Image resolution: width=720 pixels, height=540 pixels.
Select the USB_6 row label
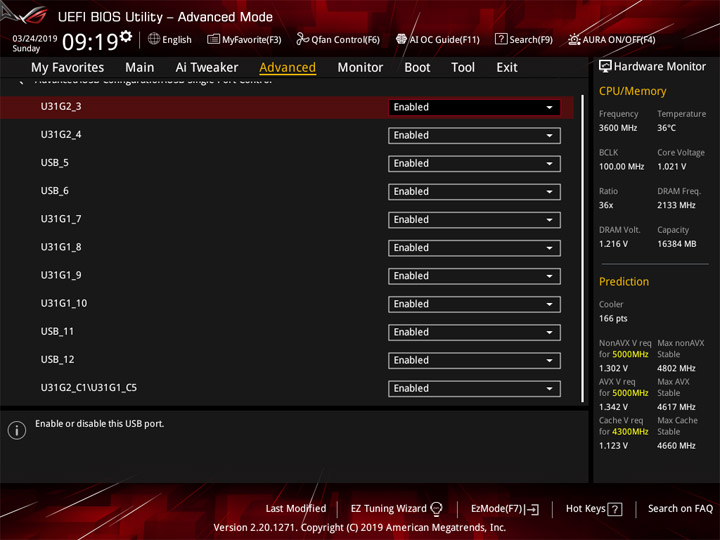55,191
